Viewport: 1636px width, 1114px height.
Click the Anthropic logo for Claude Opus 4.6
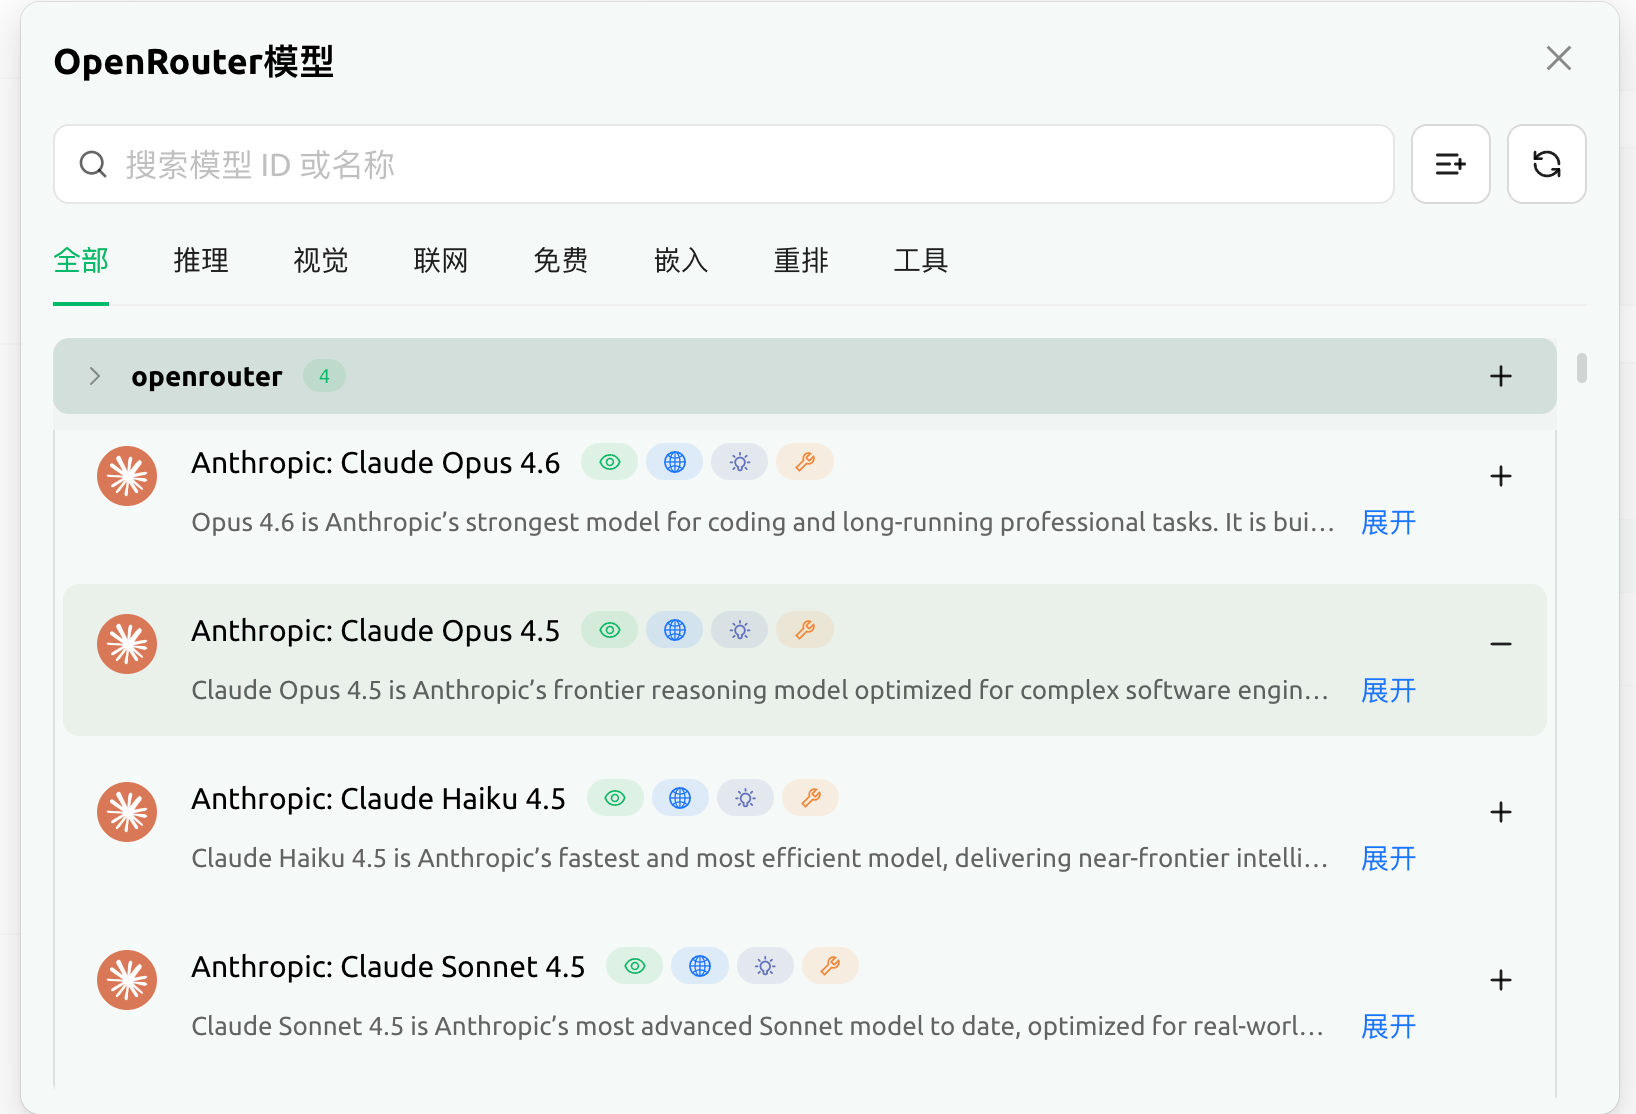(x=127, y=476)
